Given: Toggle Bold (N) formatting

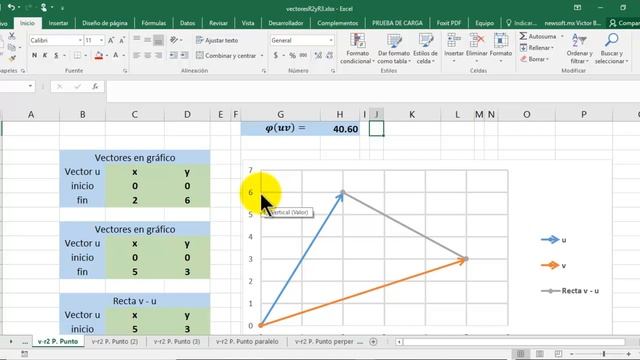Looking at the screenshot, I should pyautogui.click(x=34, y=56).
